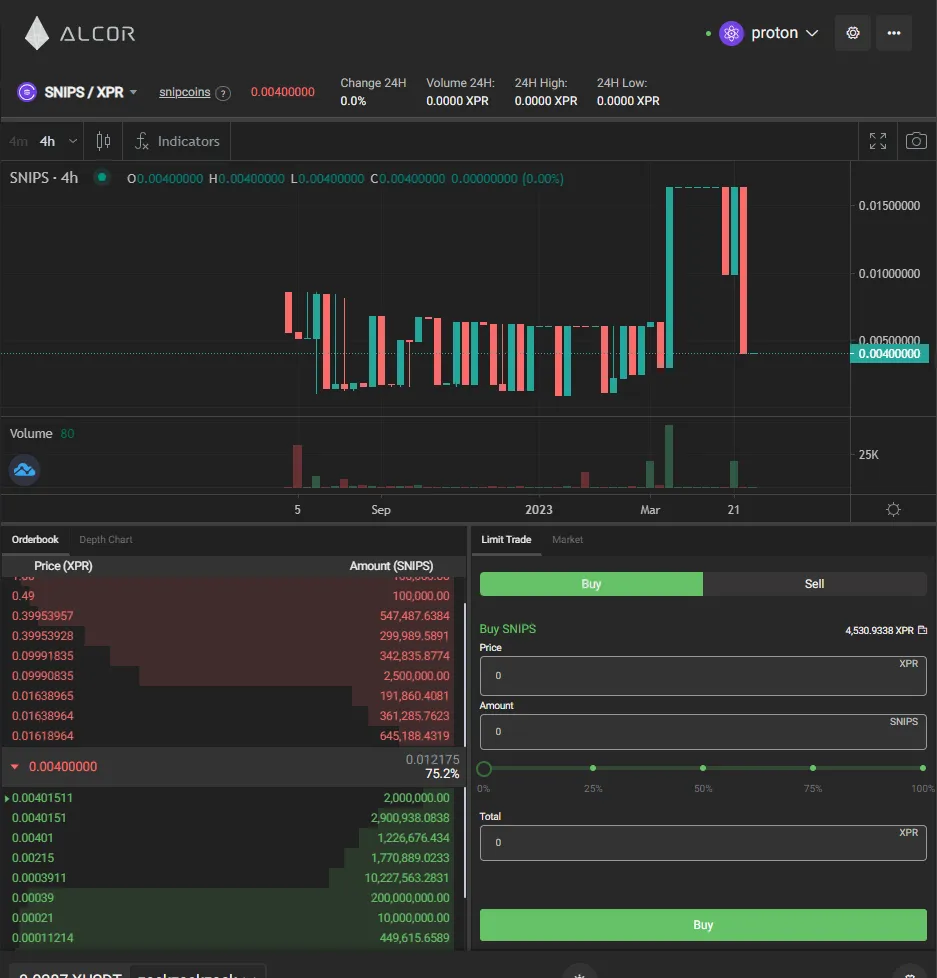Click the wallet icon beside balance
937x978 pixels.
coord(923,630)
